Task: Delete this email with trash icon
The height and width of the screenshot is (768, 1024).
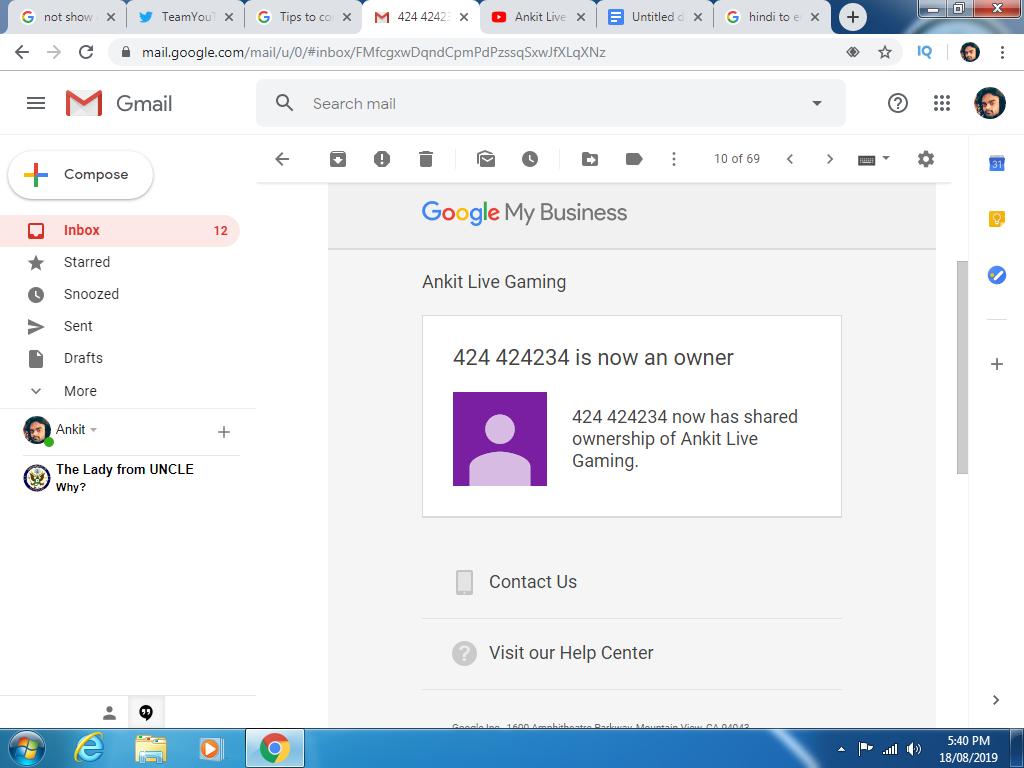Action: pyautogui.click(x=426, y=159)
